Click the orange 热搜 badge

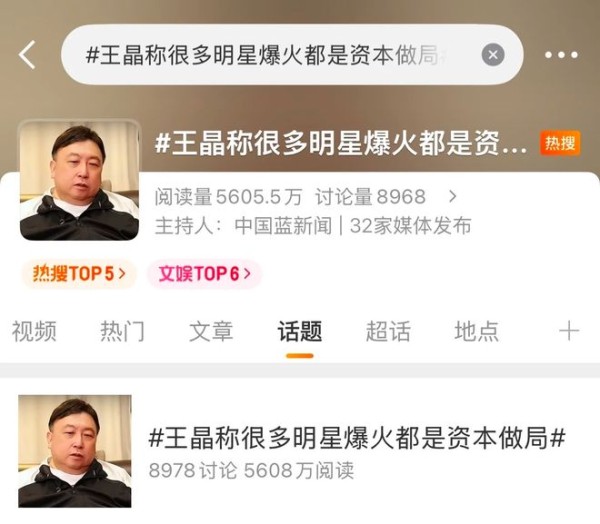tap(560, 143)
